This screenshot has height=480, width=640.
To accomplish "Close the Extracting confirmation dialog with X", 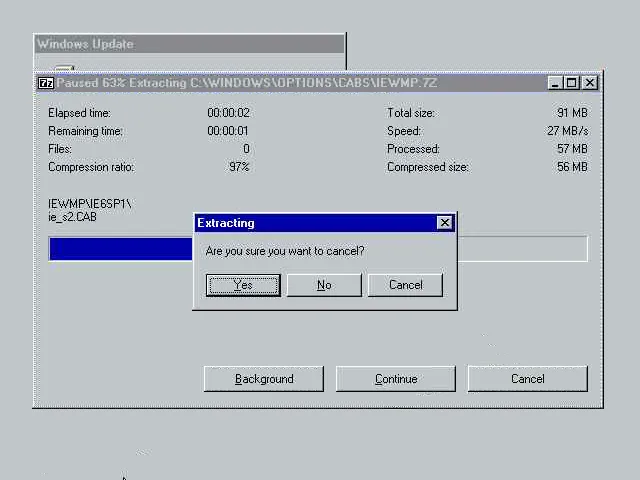I will click(444, 223).
